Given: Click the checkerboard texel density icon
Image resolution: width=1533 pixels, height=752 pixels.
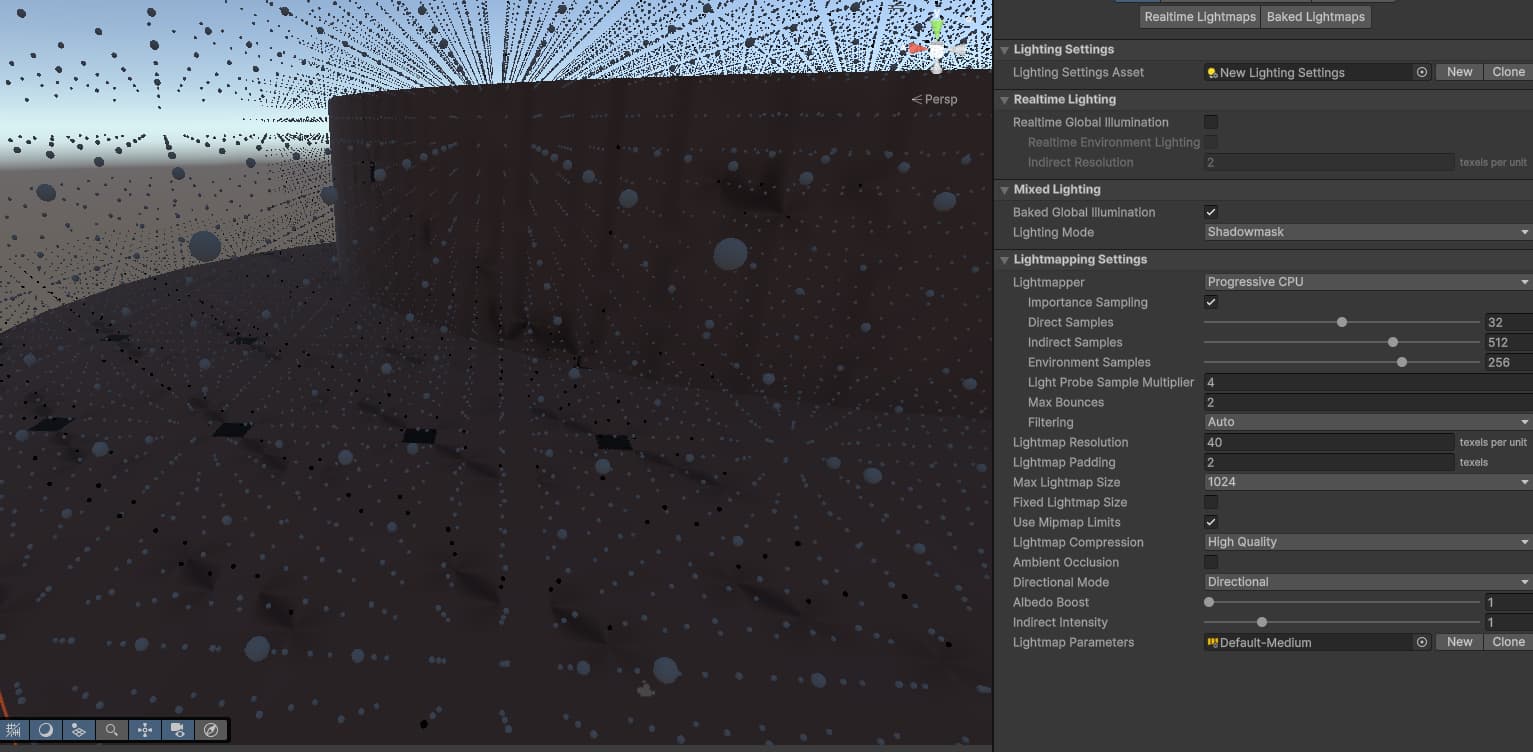Looking at the screenshot, I should point(78,730).
